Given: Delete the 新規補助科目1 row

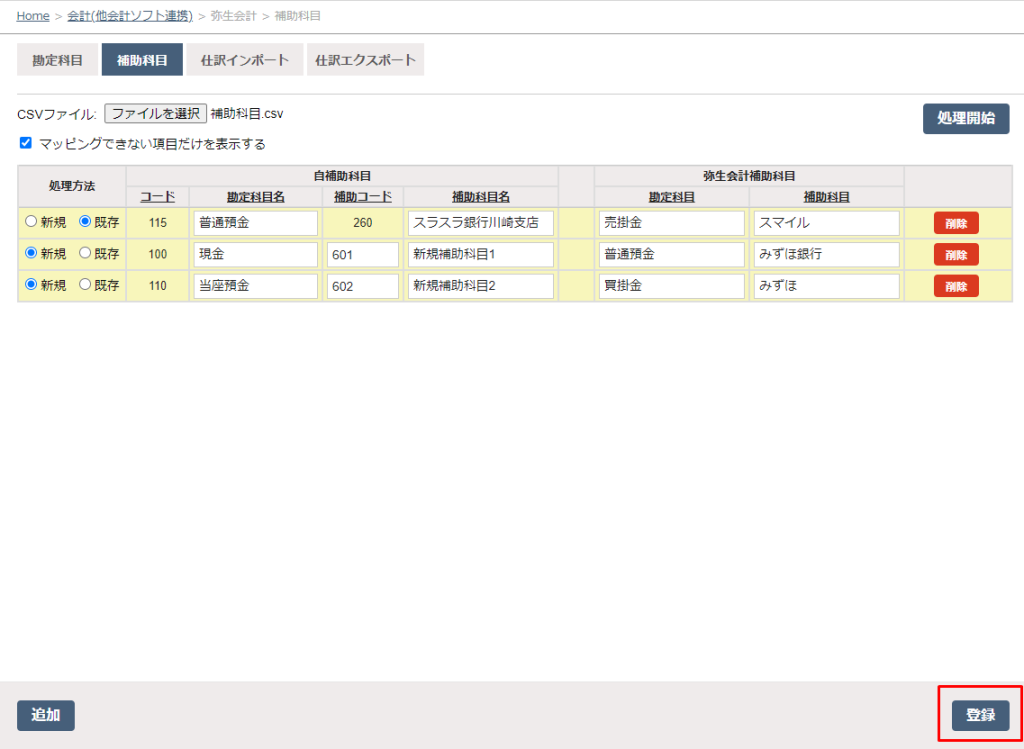Looking at the screenshot, I should point(956,254).
